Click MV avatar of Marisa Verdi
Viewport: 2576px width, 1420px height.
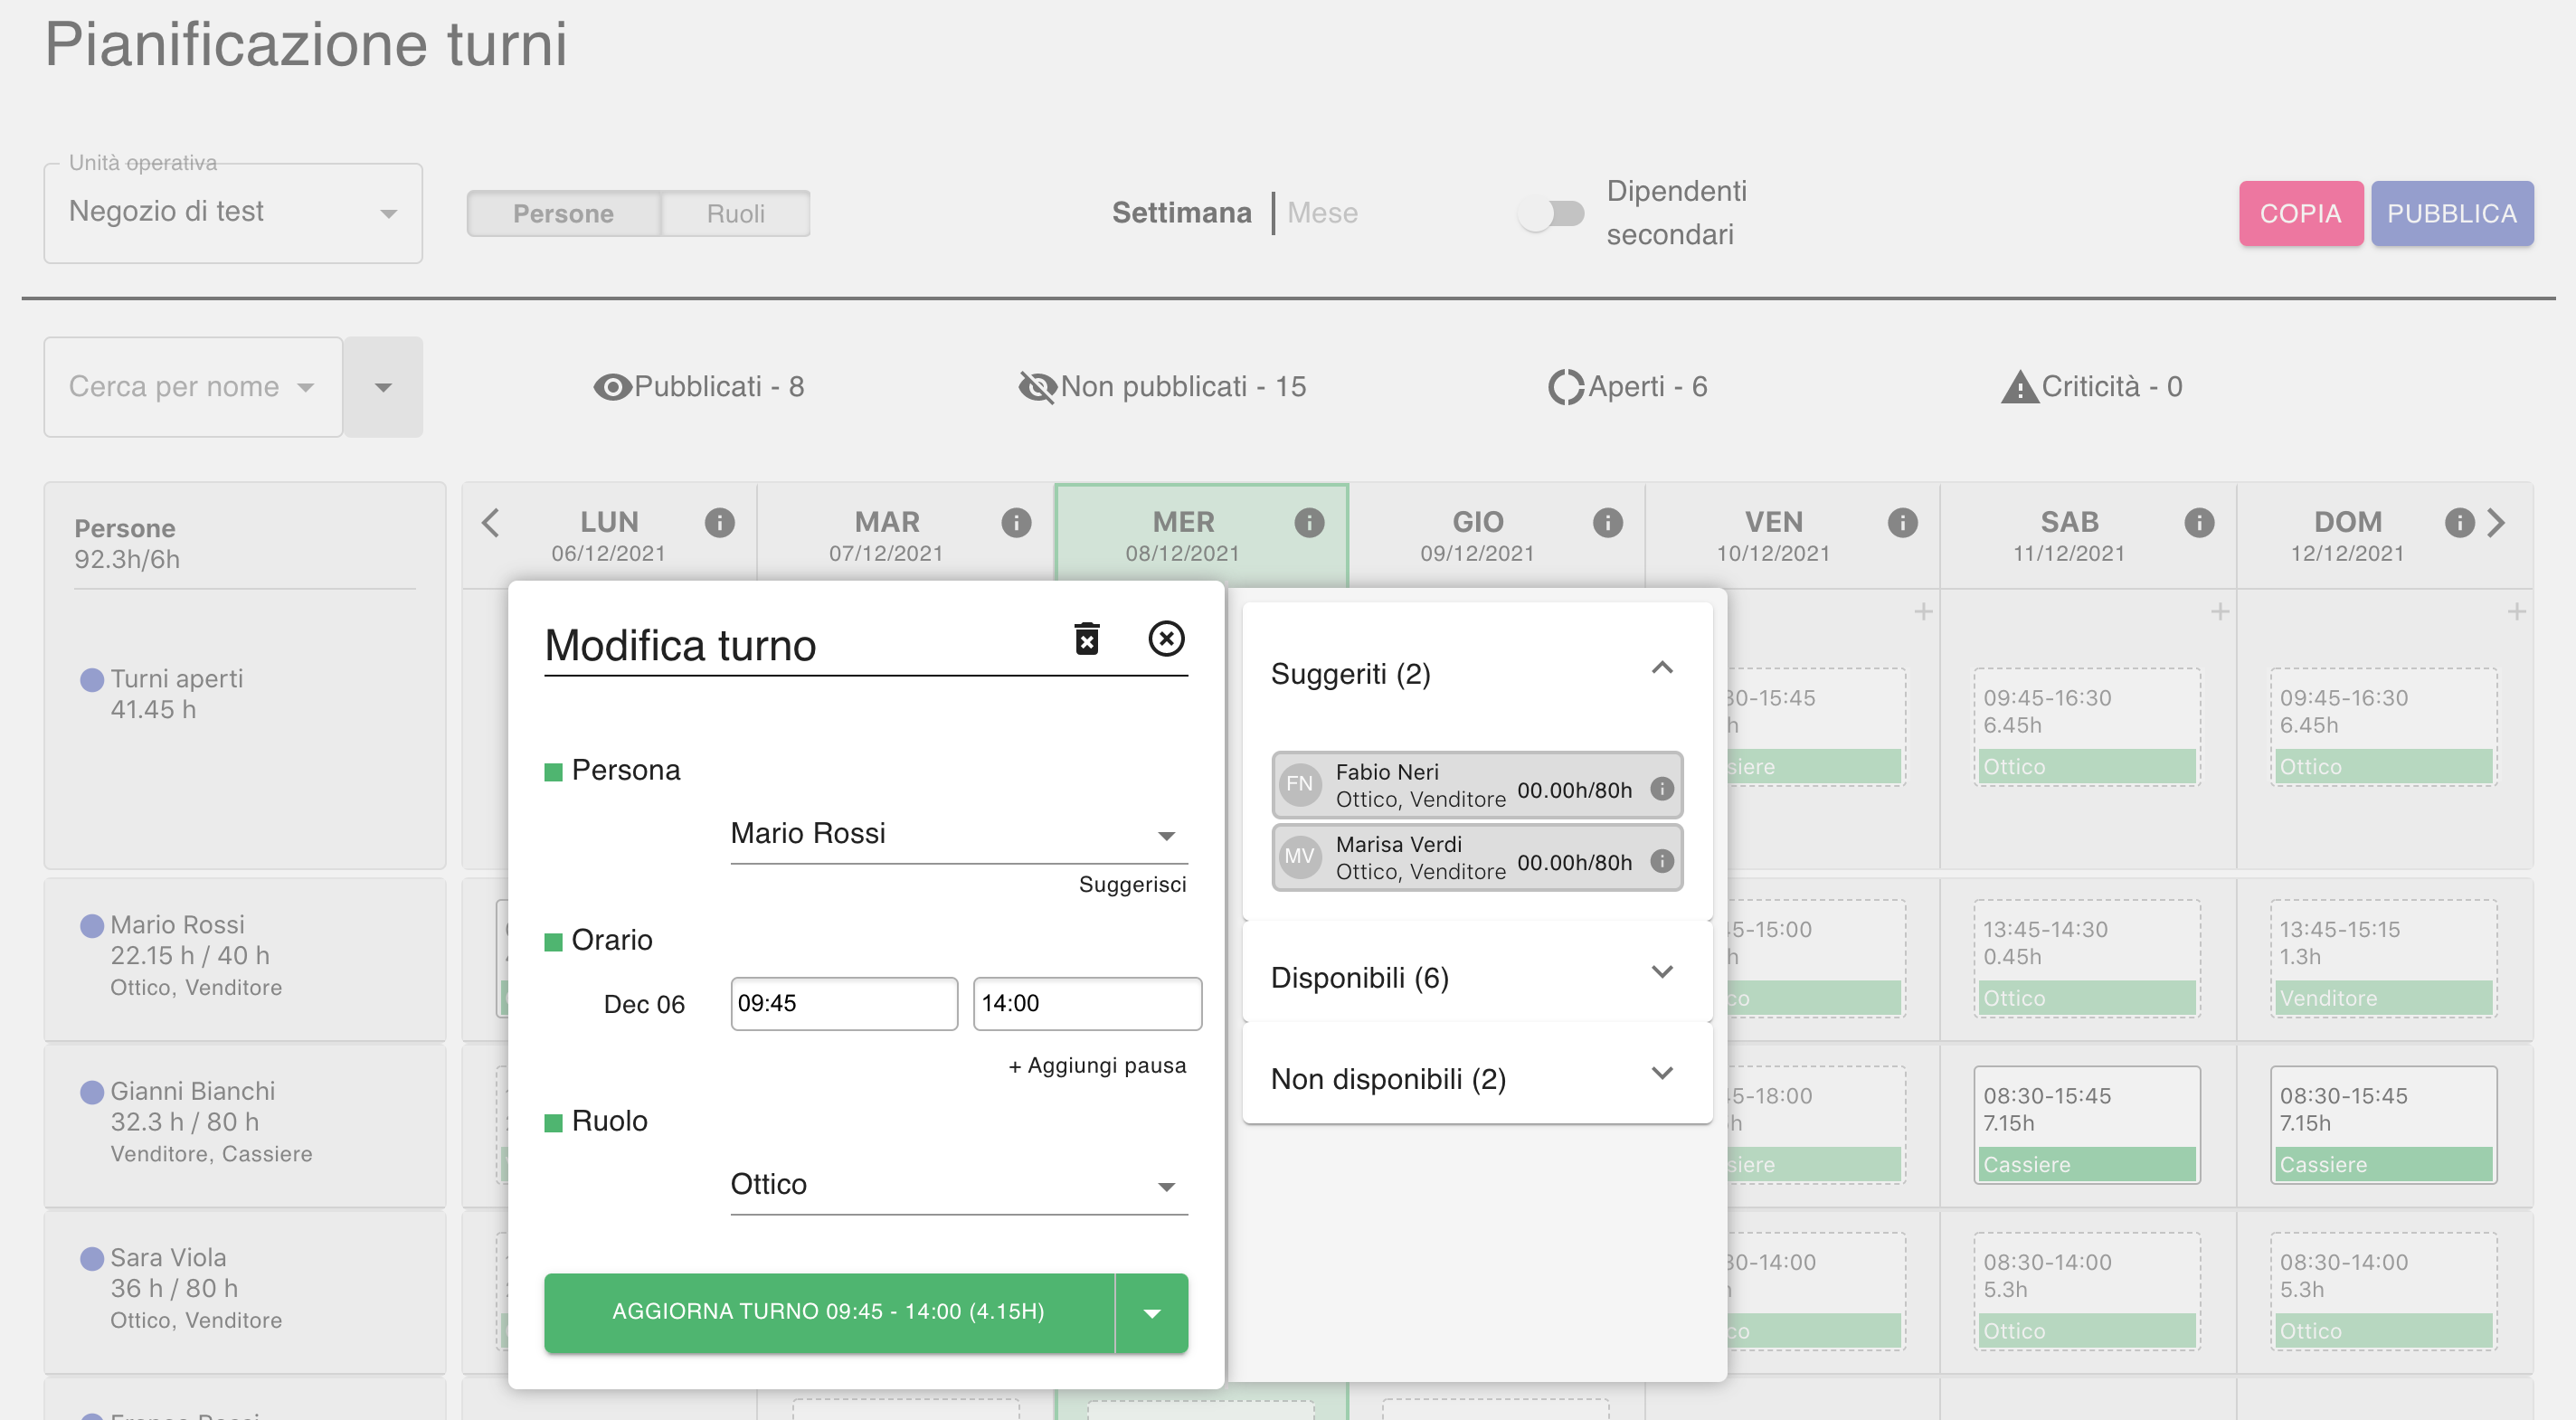point(1300,857)
